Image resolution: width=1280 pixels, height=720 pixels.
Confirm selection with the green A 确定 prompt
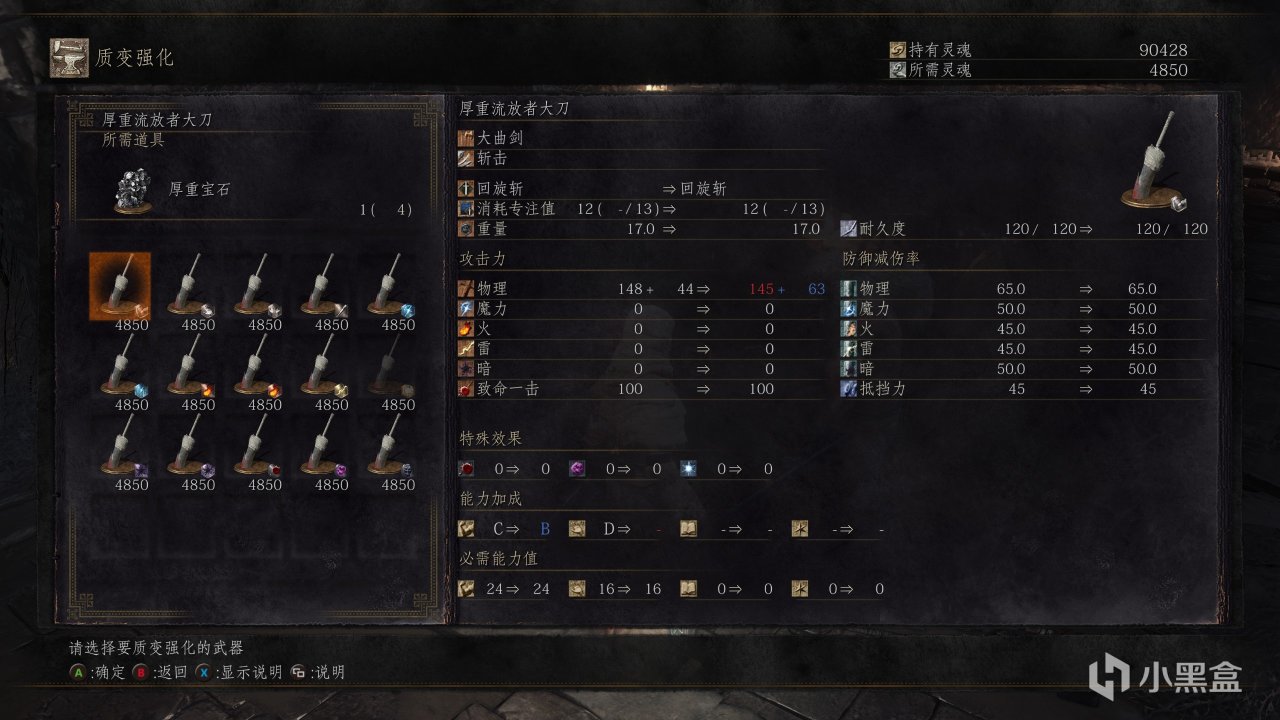pyautogui.click(x=97, y=672)
